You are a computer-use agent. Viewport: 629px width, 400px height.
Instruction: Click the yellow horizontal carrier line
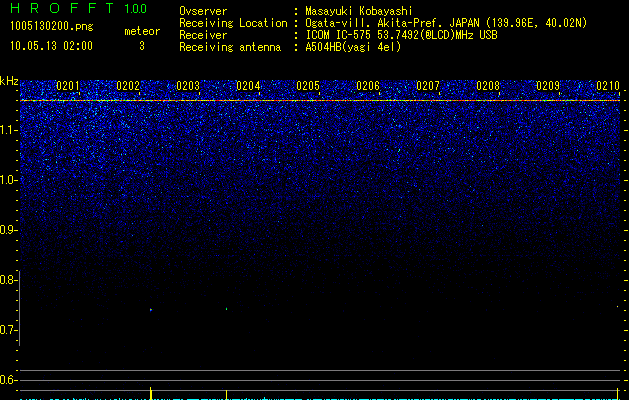(320, 100)
